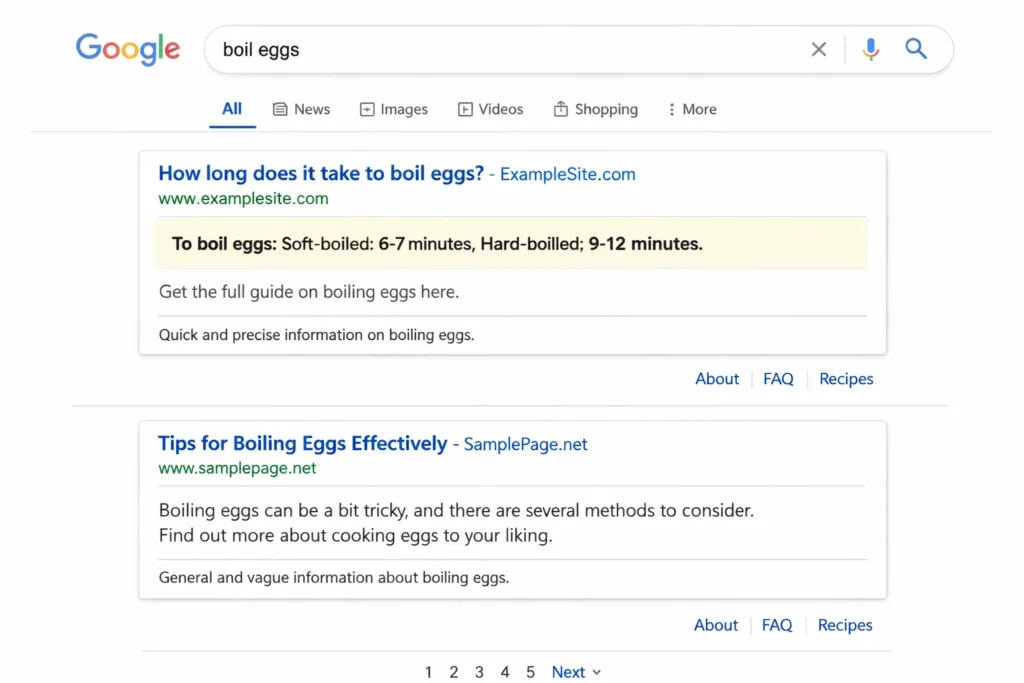
Task: Click the Google logo
Action: coord(128,49)
